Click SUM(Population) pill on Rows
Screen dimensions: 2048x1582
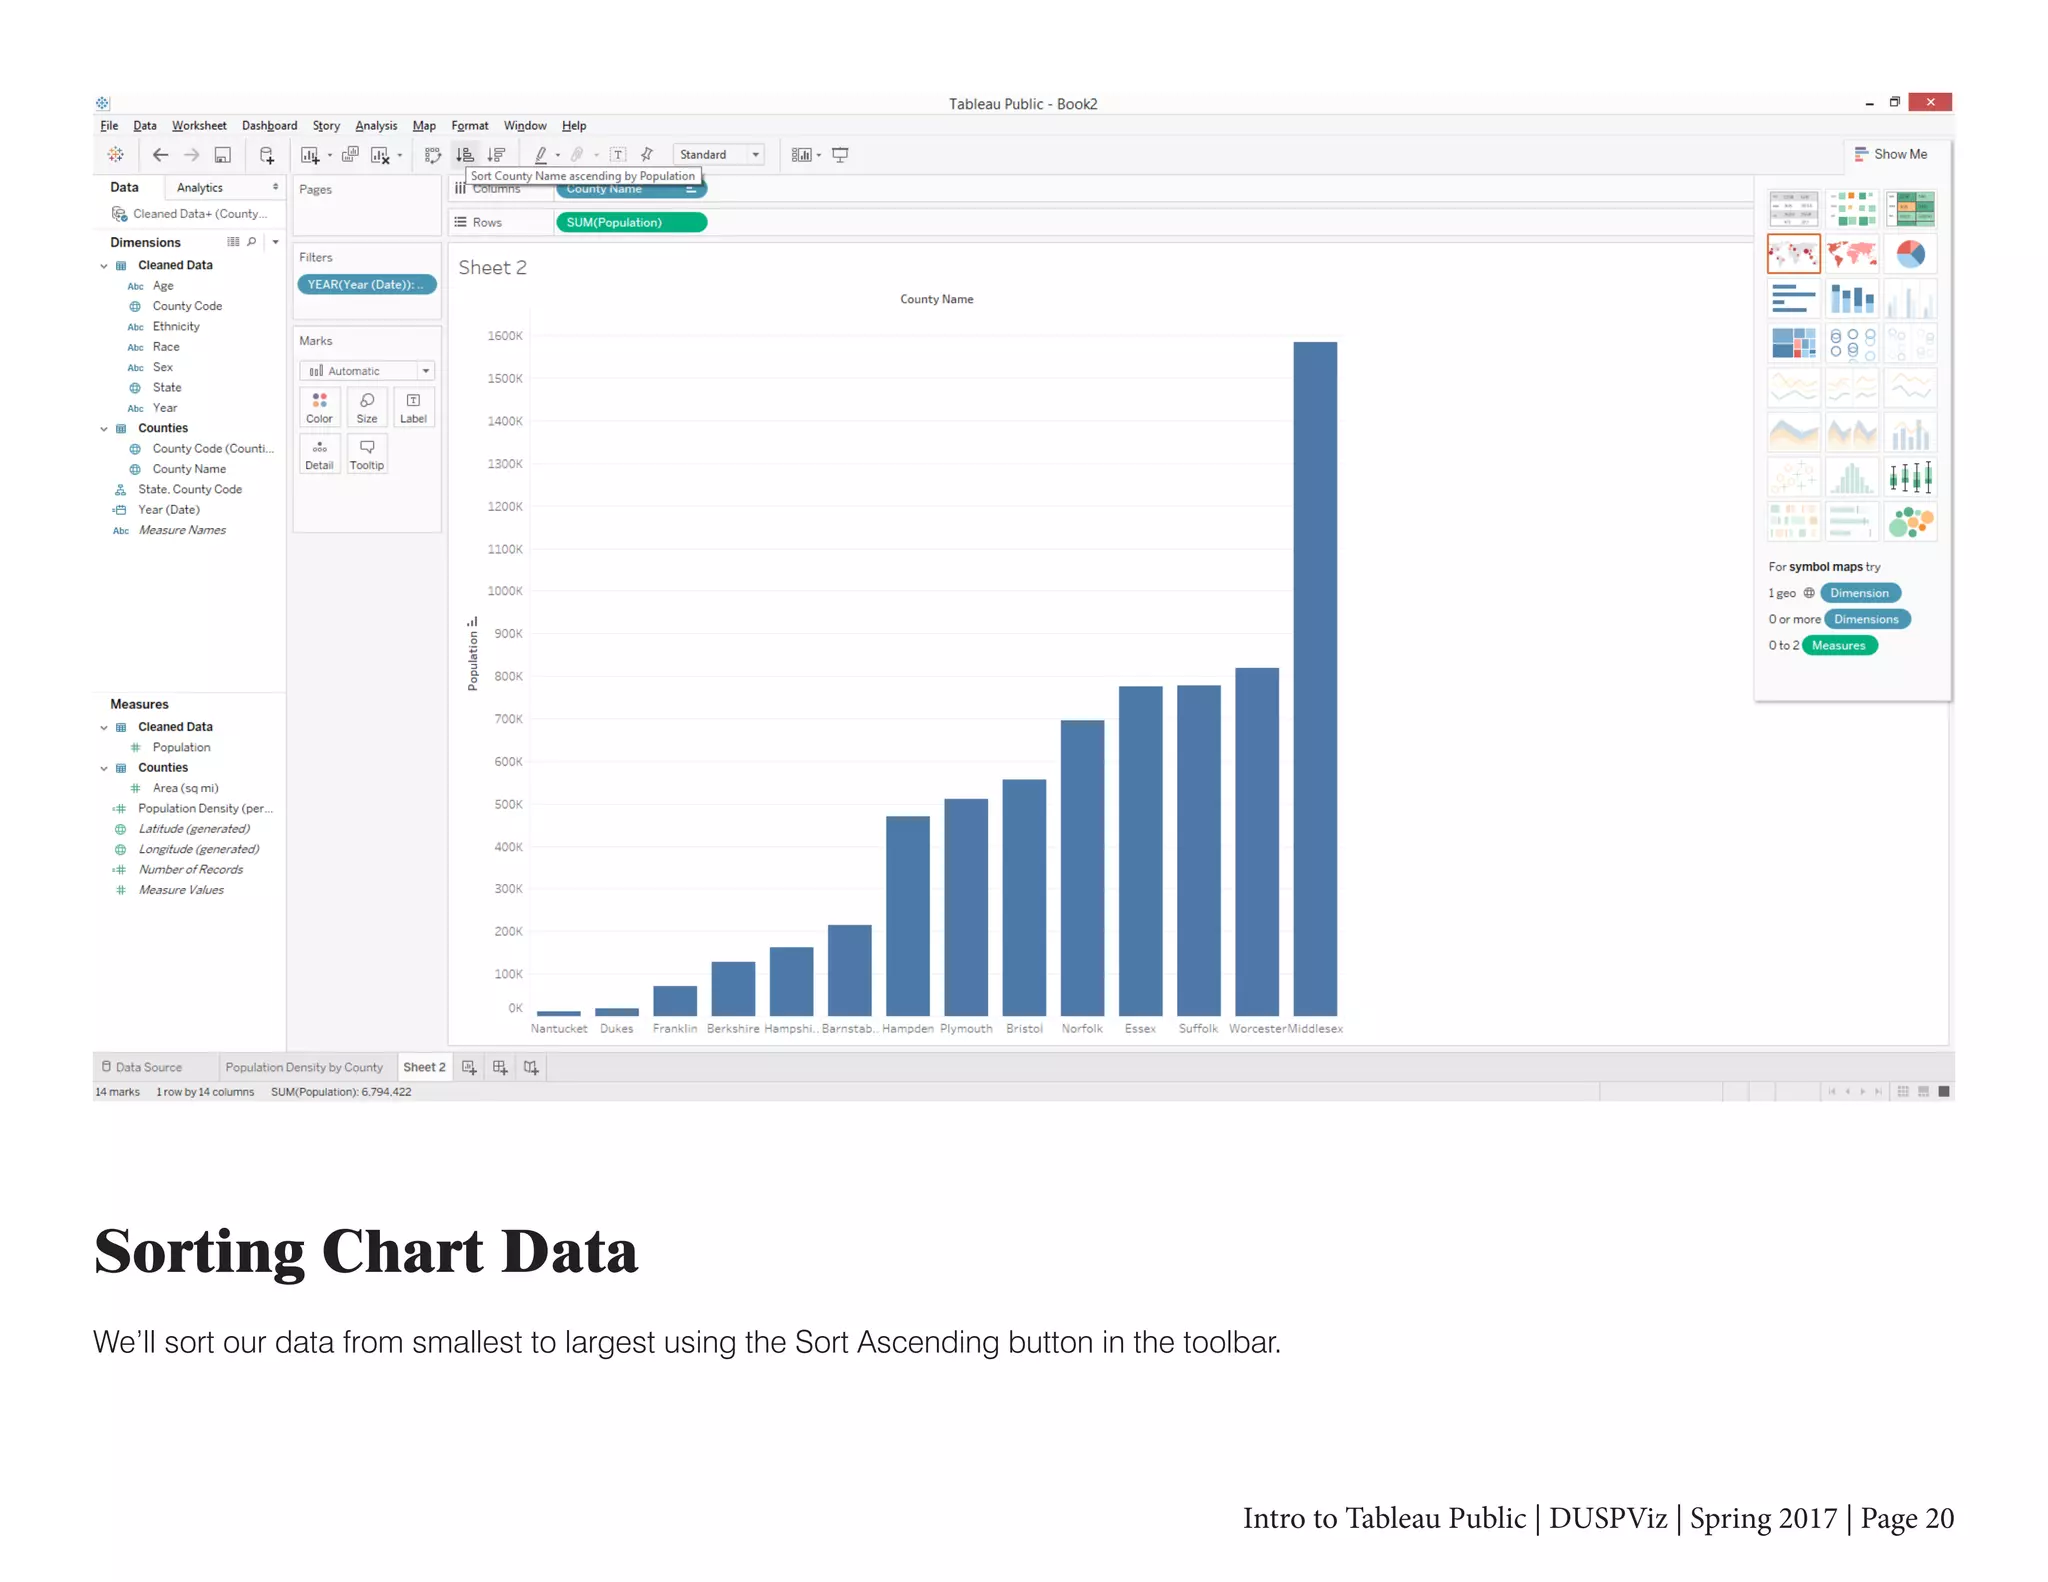(631, 223)
